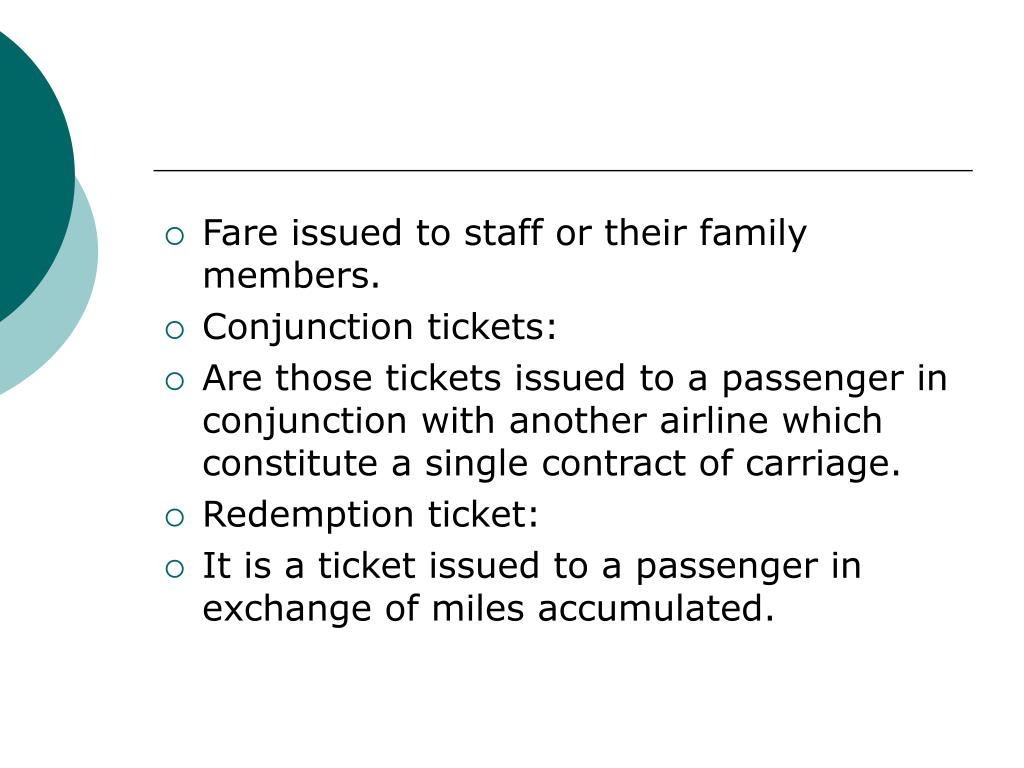This screenshot has height=768, width=1024.
Task: Click the word 'passenger' in 'Are those tickets' line
Action: [x=812, y=380]
